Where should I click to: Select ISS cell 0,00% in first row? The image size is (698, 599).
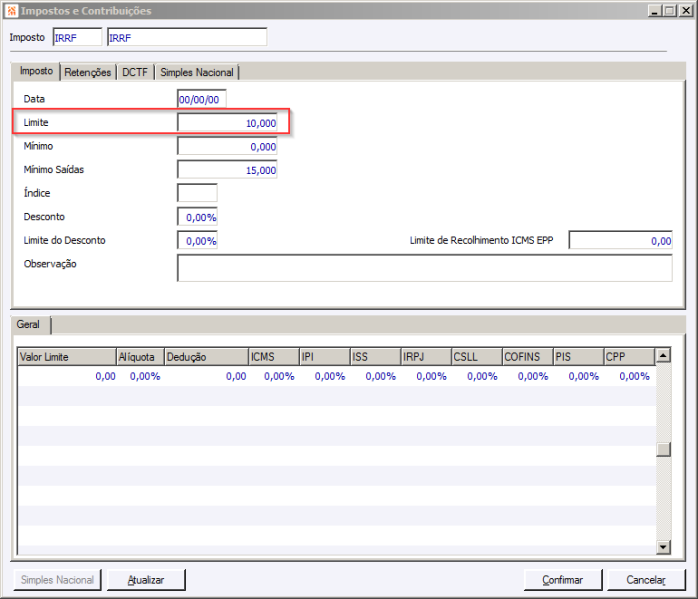coord(375,376)
